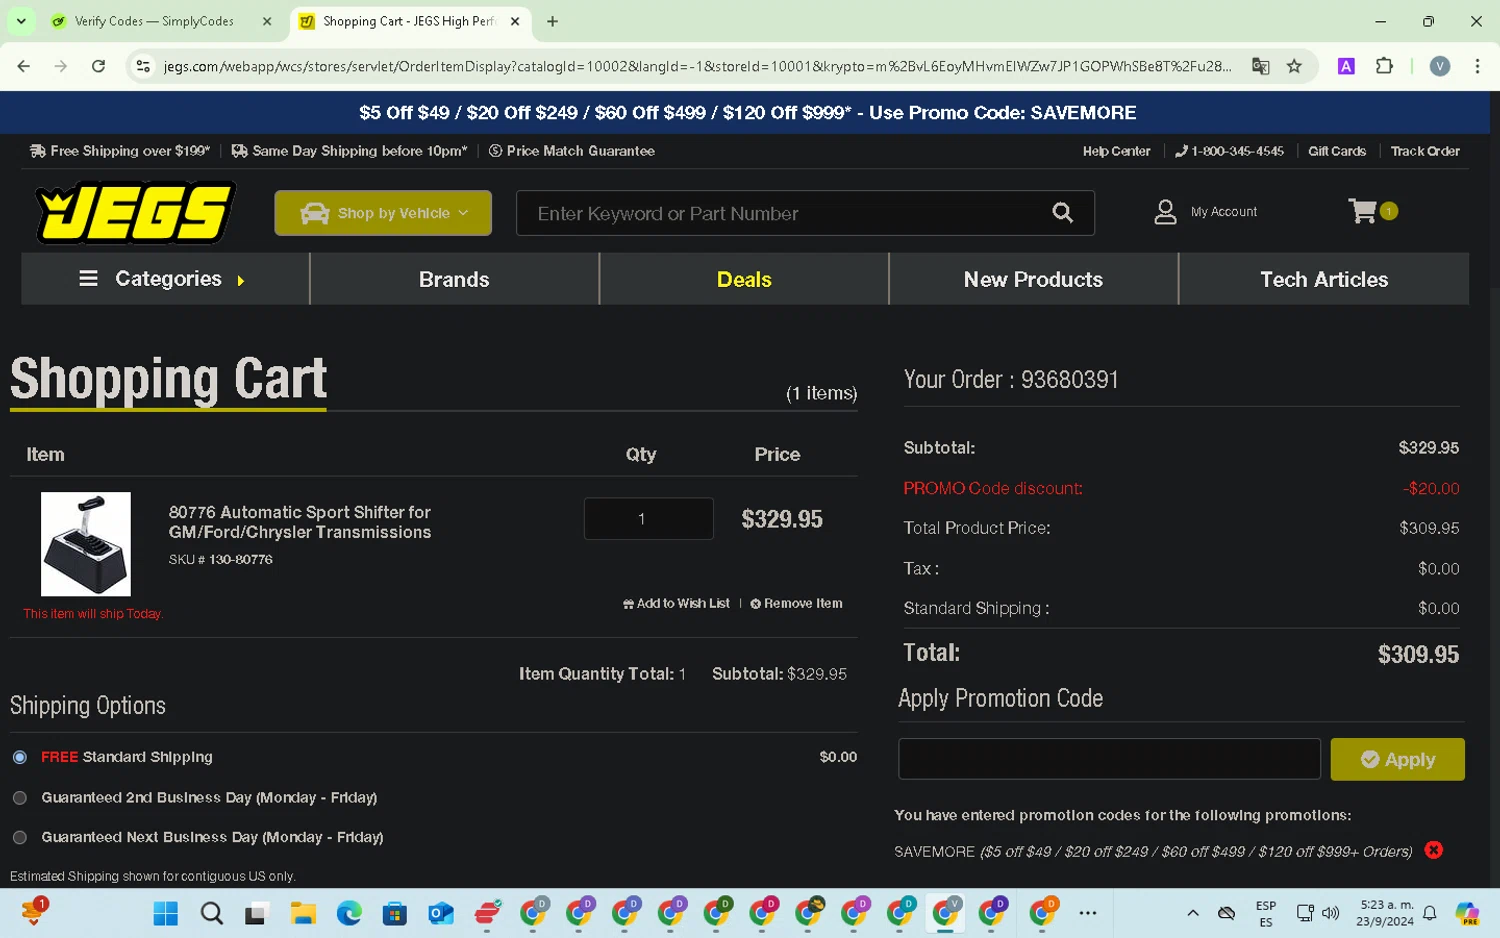Image resolution: width=1500 pixels, height=938 pixels.
Task: Click the search magnifier icon
Action: tap(1062, 212)
